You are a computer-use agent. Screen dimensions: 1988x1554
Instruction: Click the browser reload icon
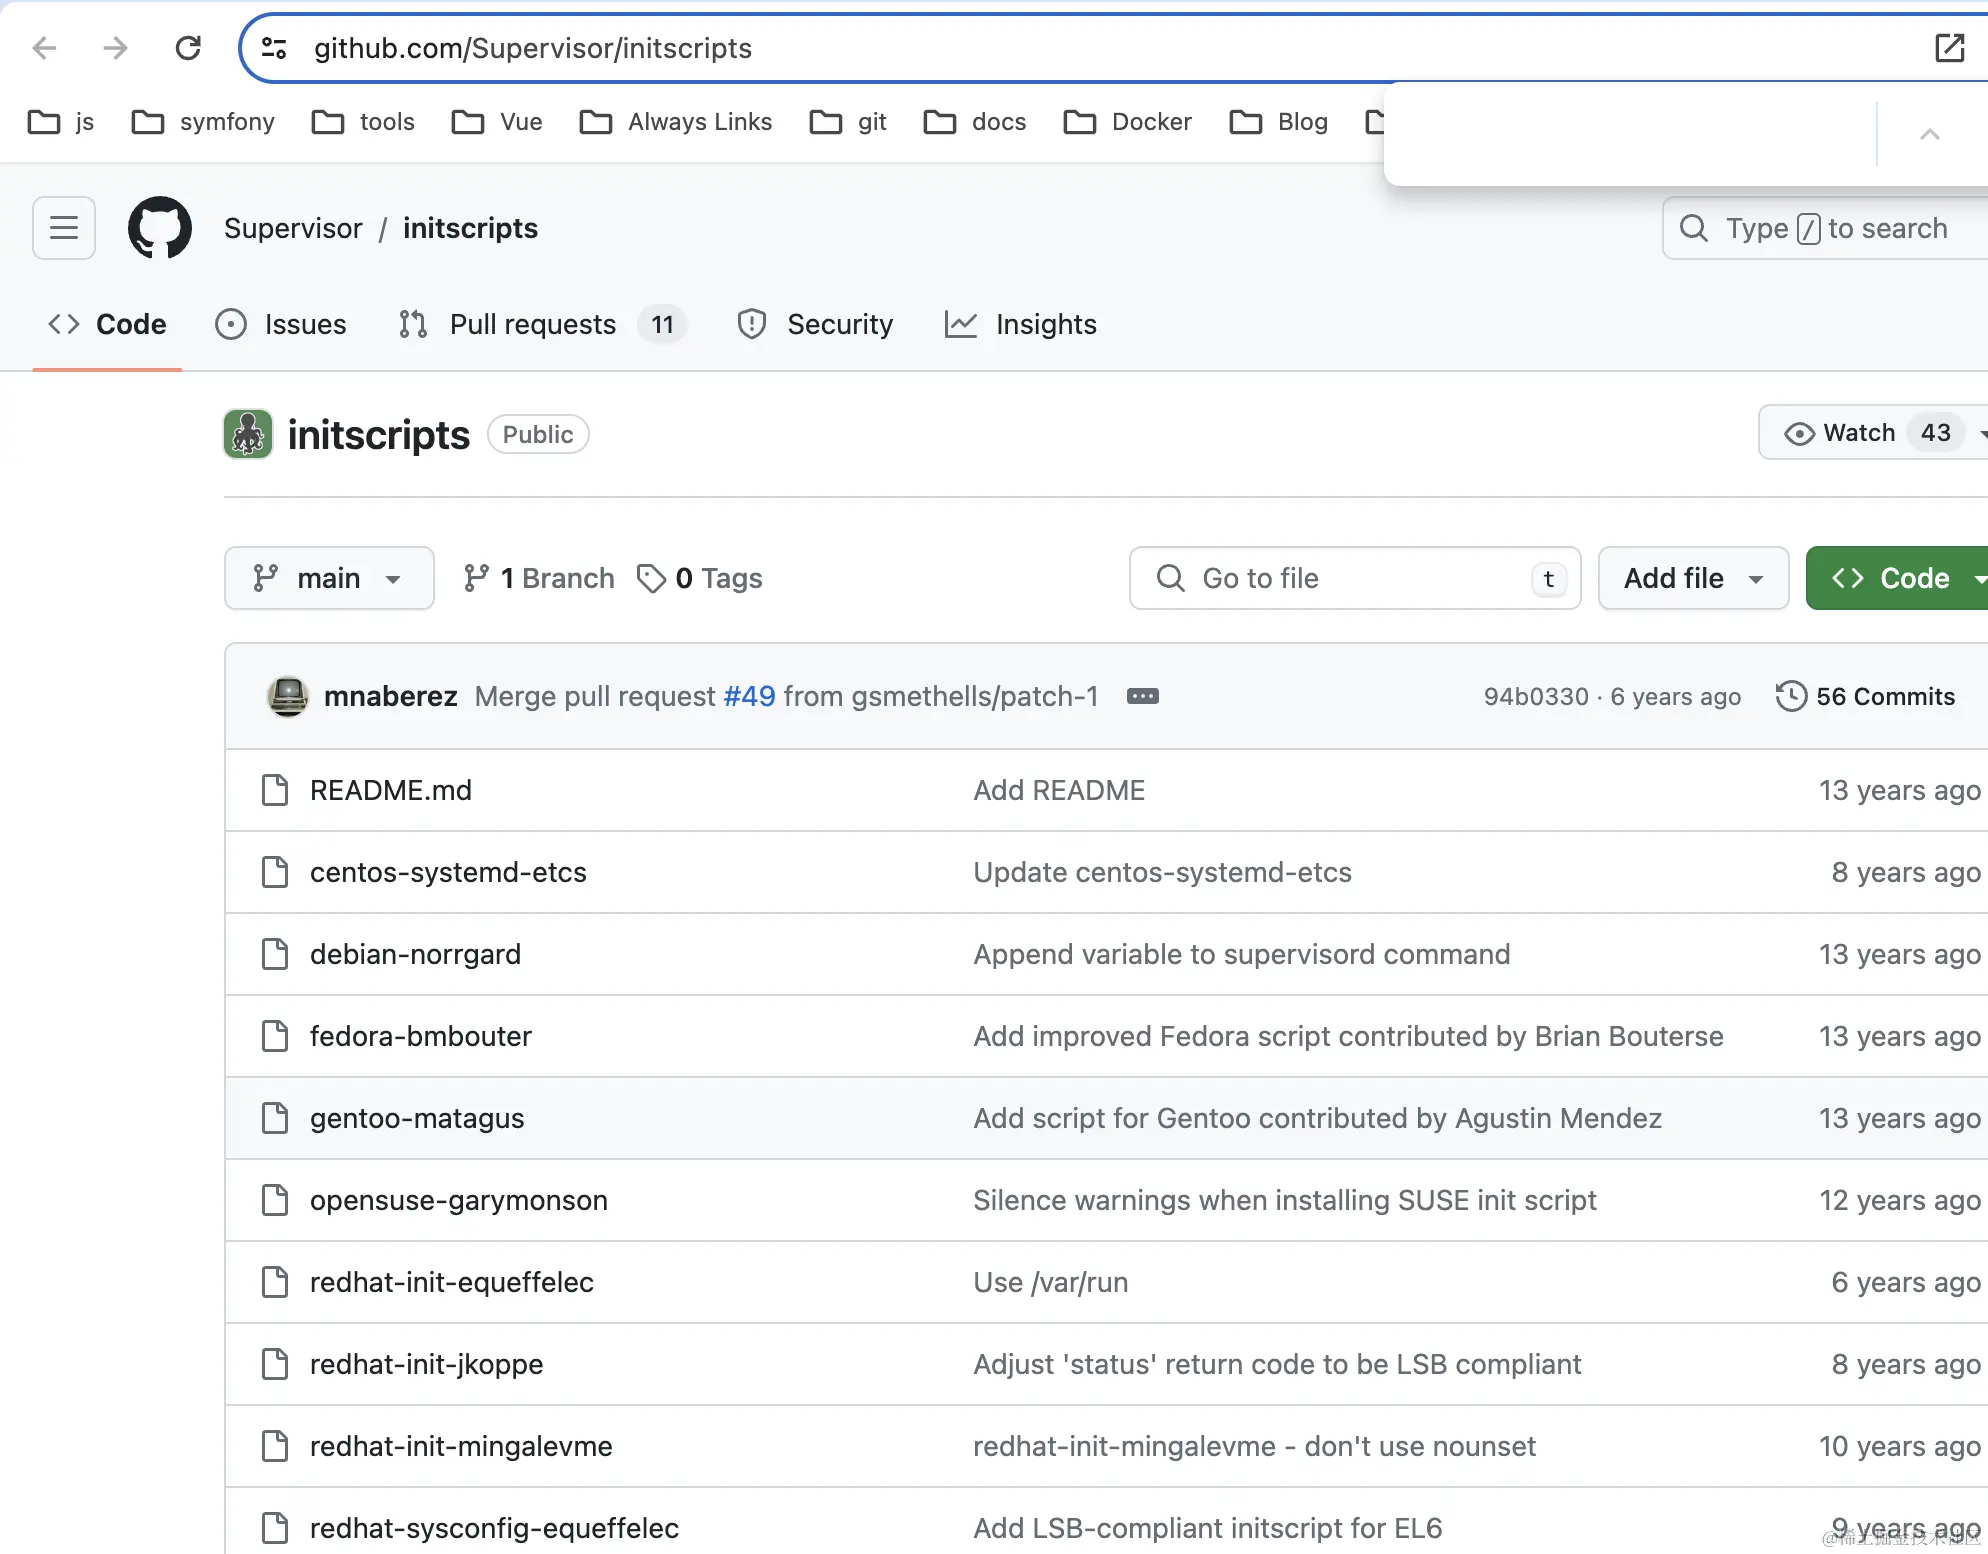(188, 48)
